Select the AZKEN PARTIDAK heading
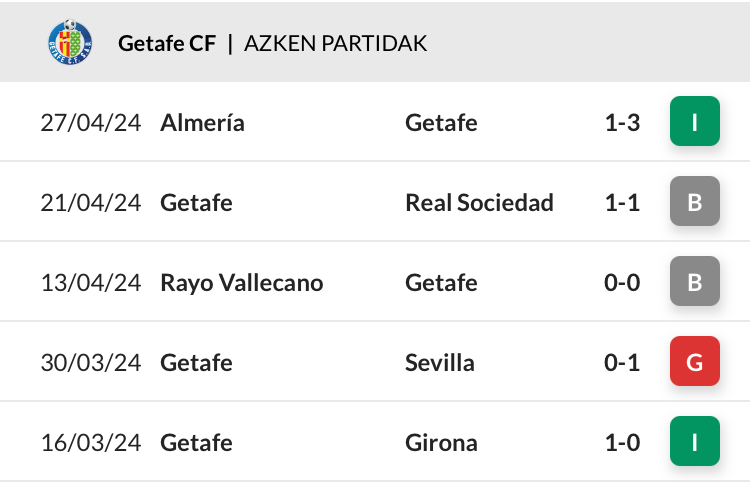Viewport: 750px width, 483px height. pos(335,43)
